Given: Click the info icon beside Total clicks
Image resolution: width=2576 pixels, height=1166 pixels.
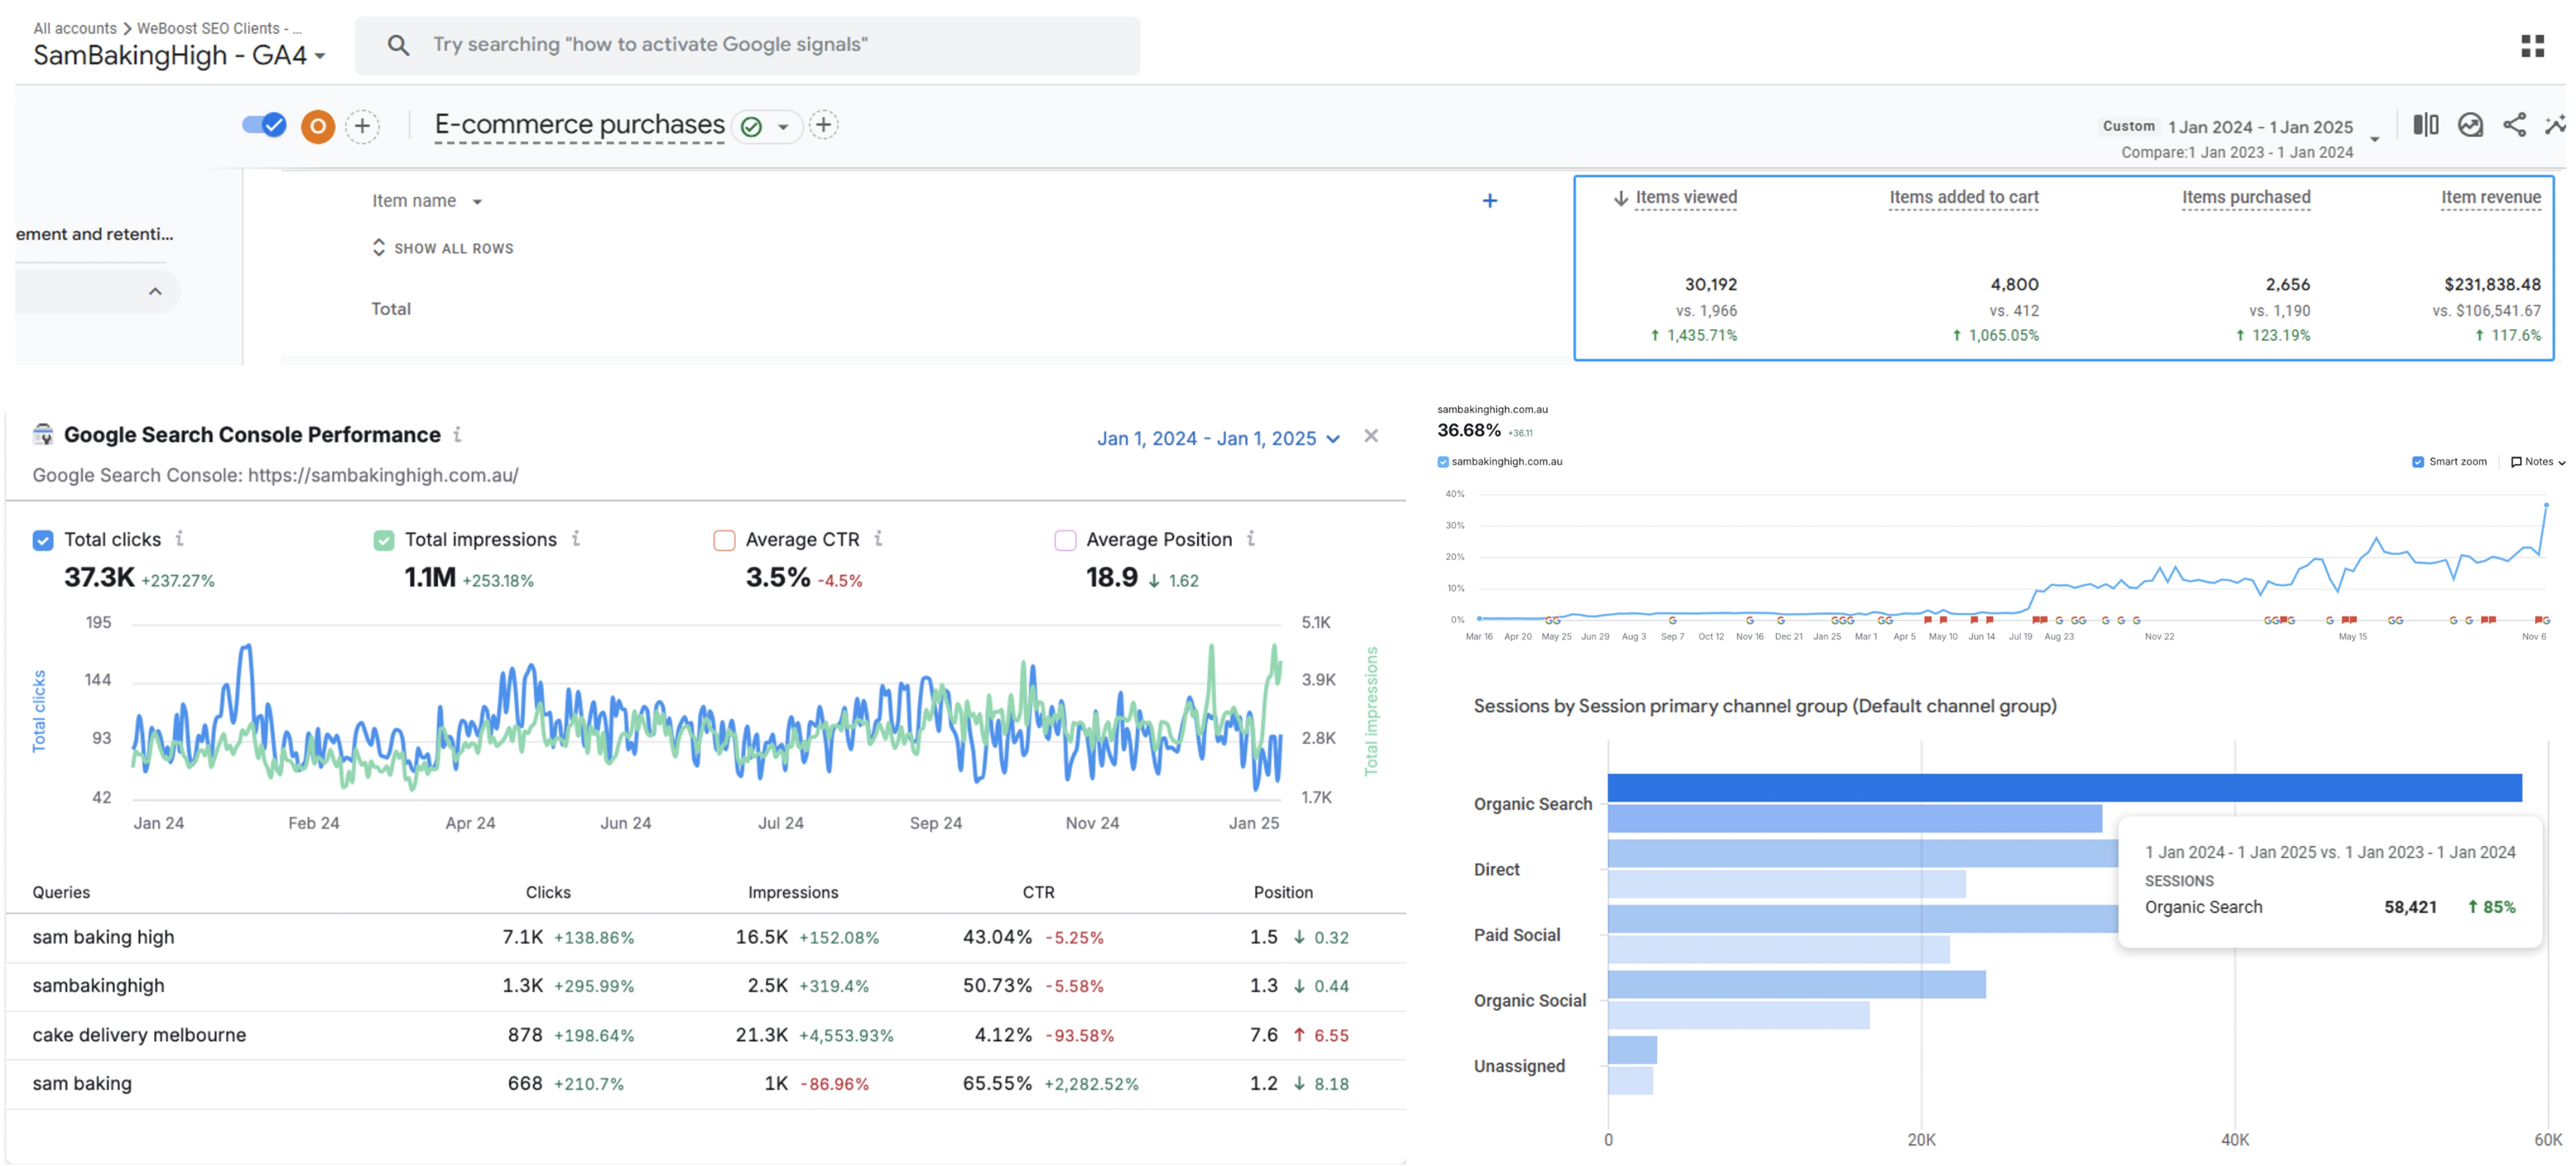Looking at the screenshot, I should (x=180, y=539).
